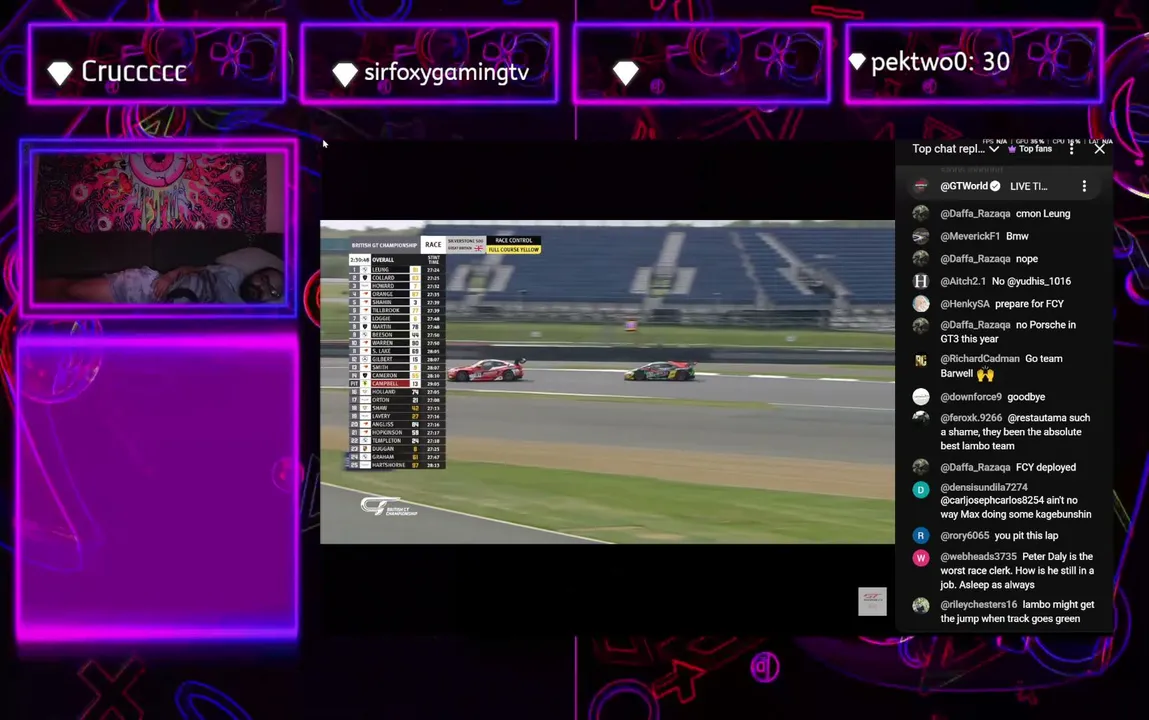Click the @rileychesters16 avatar
Image resolution: width=1149 pixels, height=720 pixels.
pyautogui.click(x=921, y=605)
